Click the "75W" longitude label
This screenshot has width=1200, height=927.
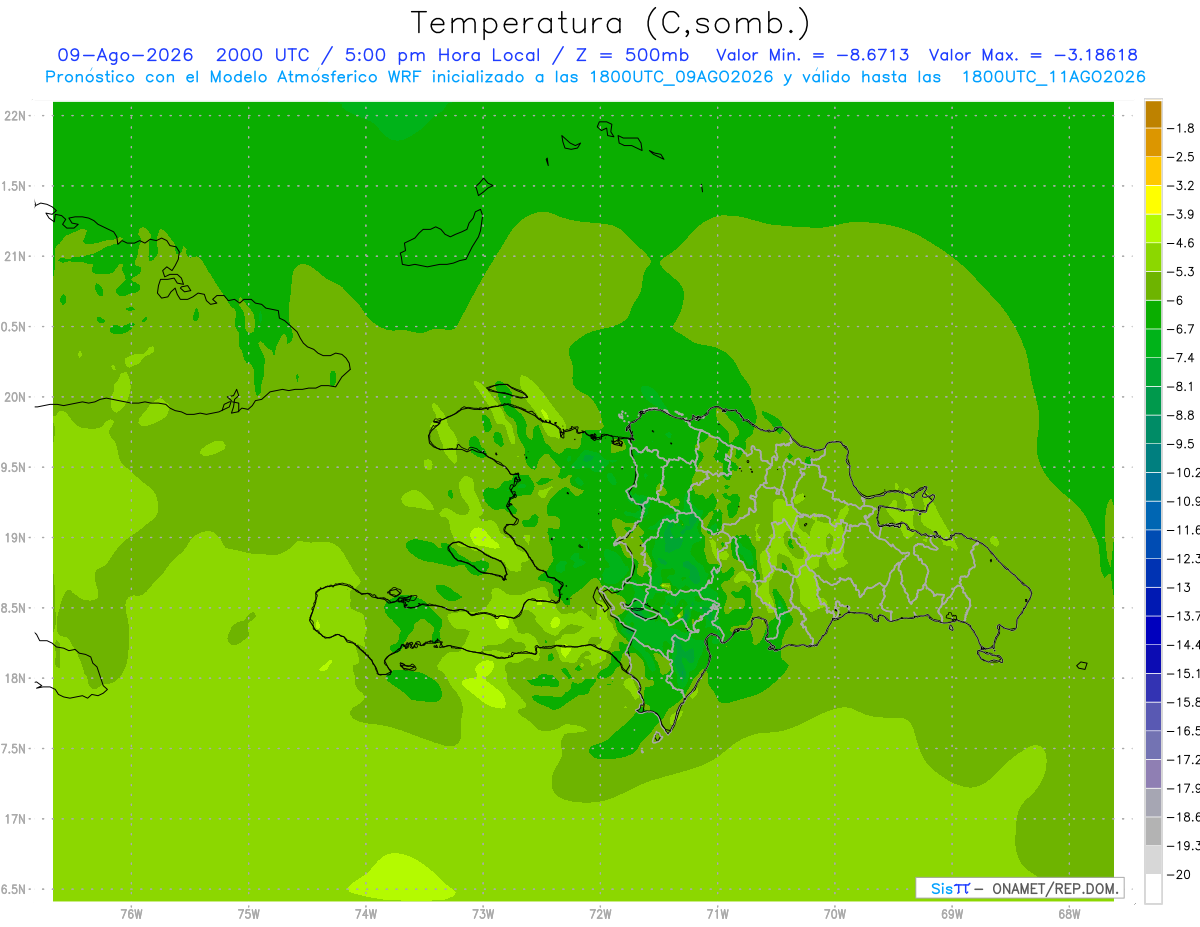pos(248,914)
